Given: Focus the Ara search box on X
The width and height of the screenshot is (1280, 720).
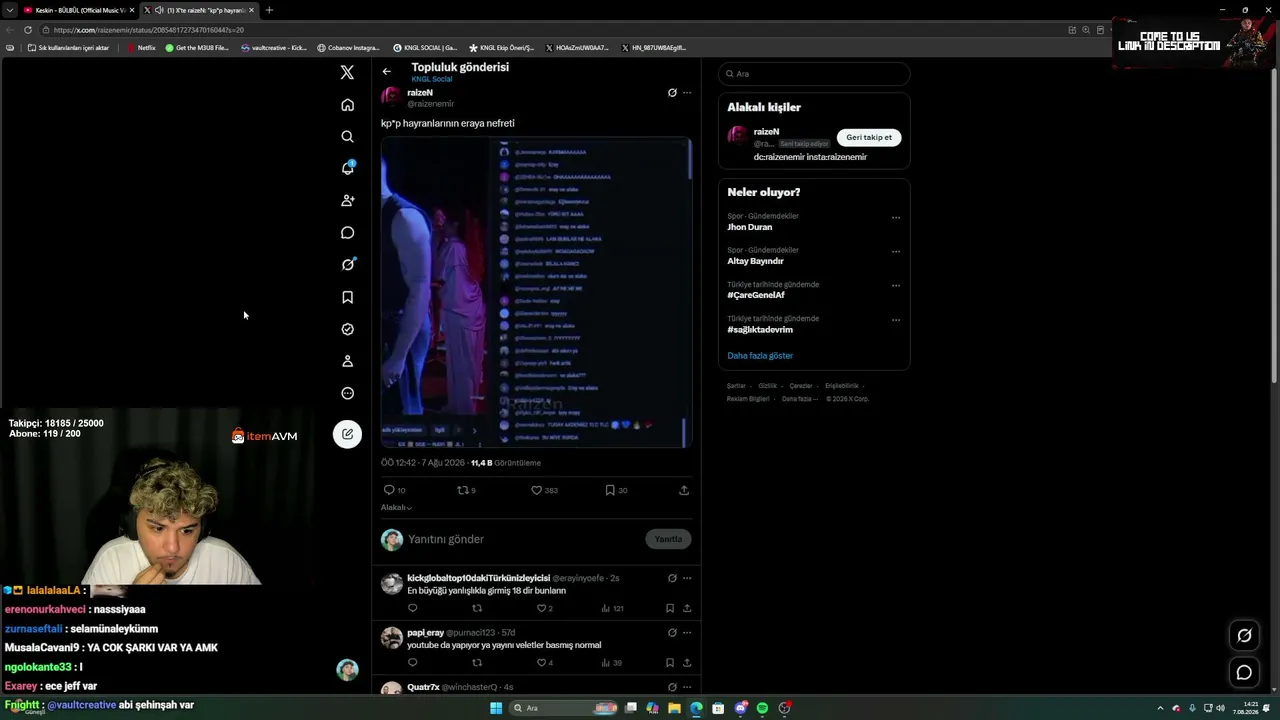Looking at the screenshot, I should pyautogui.click(x=814, y=74).
